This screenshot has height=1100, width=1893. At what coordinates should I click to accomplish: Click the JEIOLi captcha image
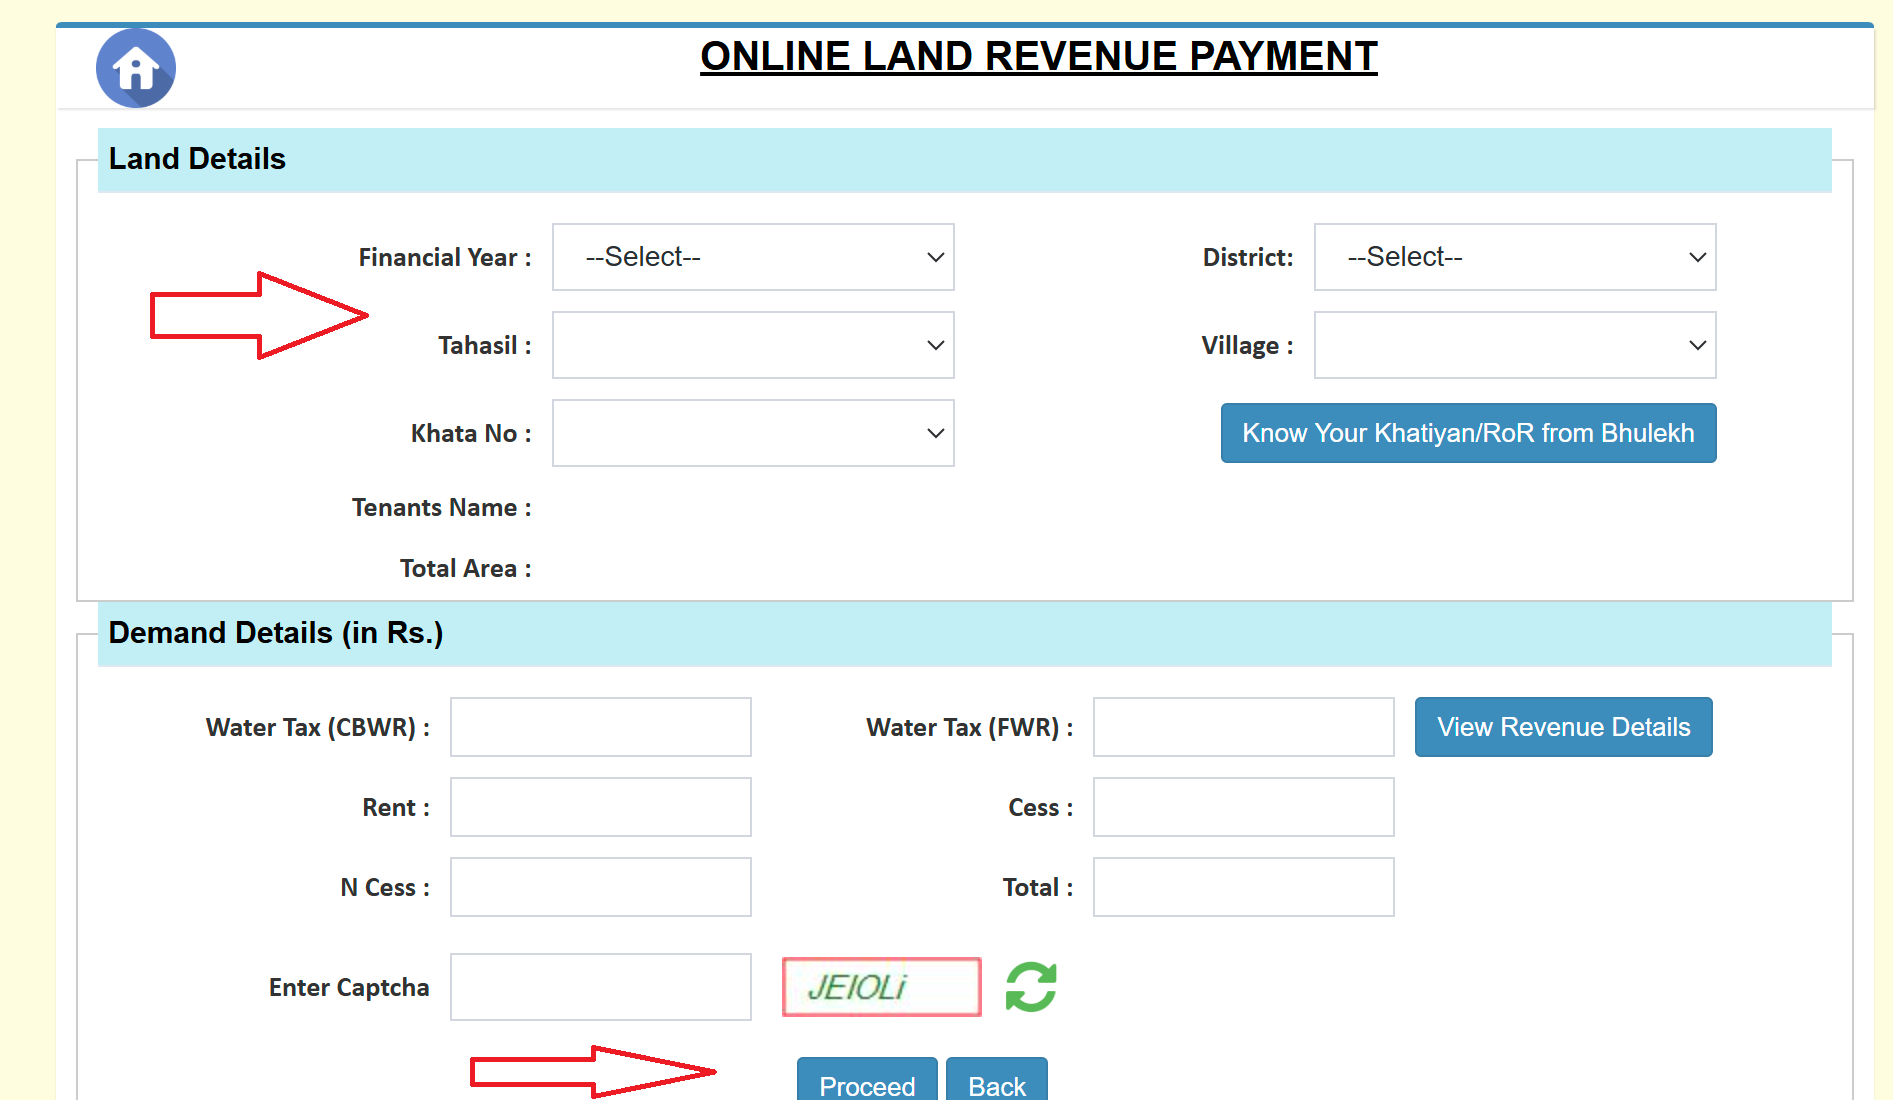[x=880, y=987]
